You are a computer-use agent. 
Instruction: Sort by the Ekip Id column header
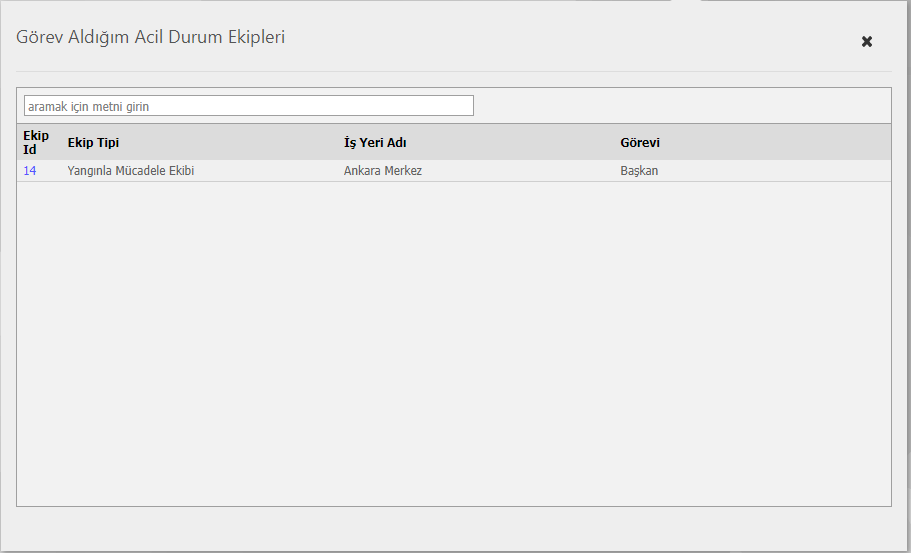pos(36,143)
